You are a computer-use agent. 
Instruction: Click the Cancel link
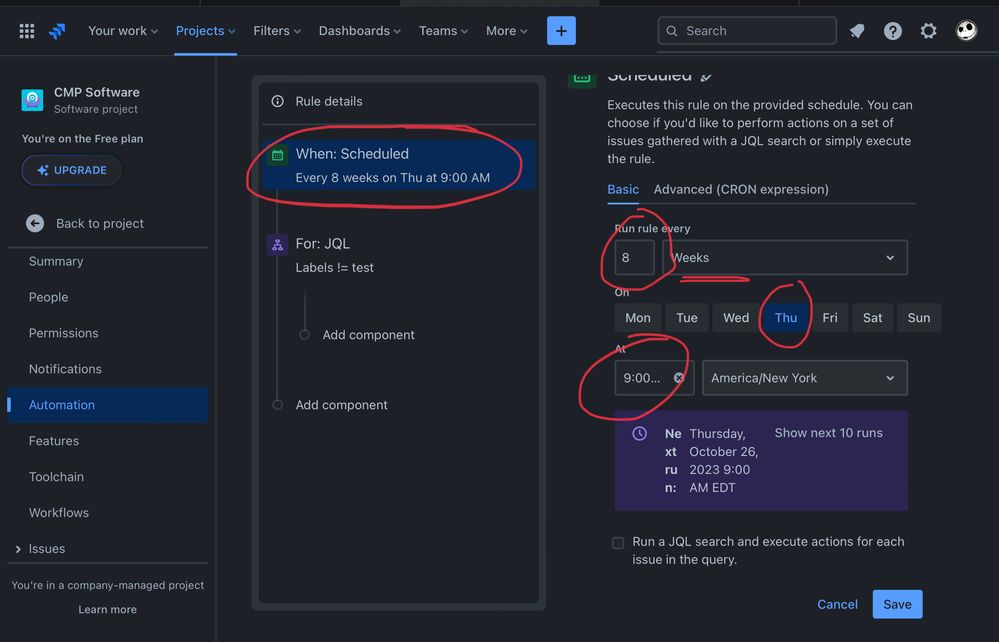(x=837, y=604)
